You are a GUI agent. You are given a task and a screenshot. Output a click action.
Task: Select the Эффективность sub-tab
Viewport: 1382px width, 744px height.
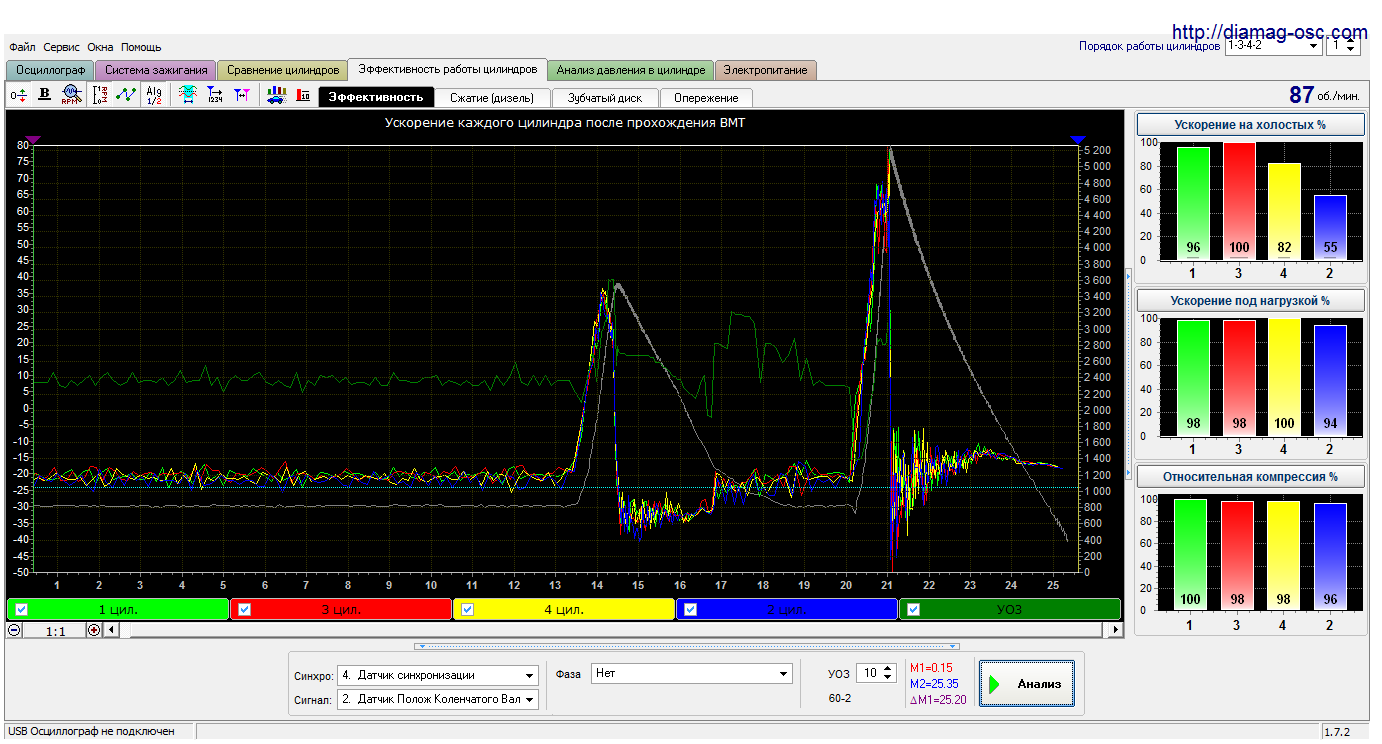pos(376,98)
